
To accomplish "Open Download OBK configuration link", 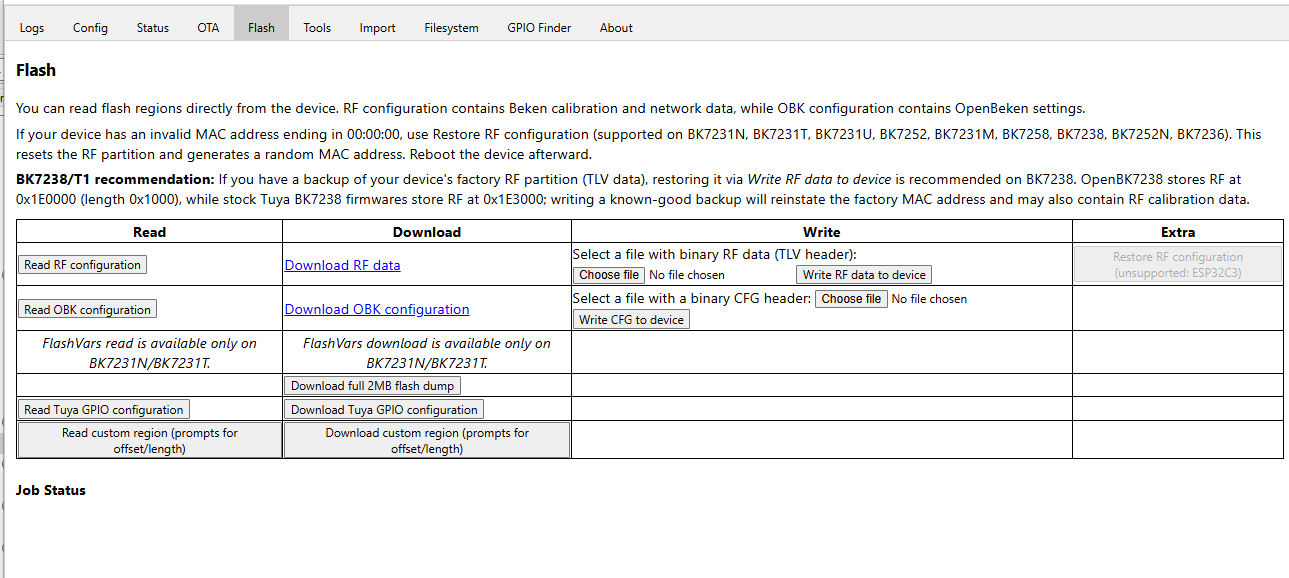I will point(377,309).
